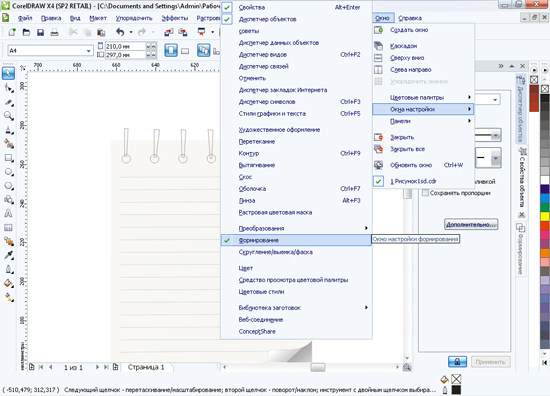
Task: Click the New document icon
Action: coord(12,32)
